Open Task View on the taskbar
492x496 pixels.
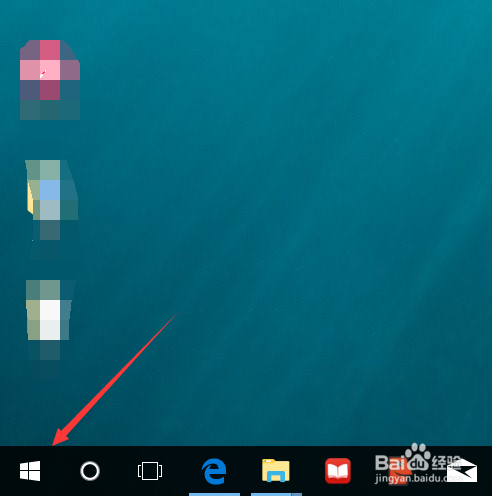point(150,471)
